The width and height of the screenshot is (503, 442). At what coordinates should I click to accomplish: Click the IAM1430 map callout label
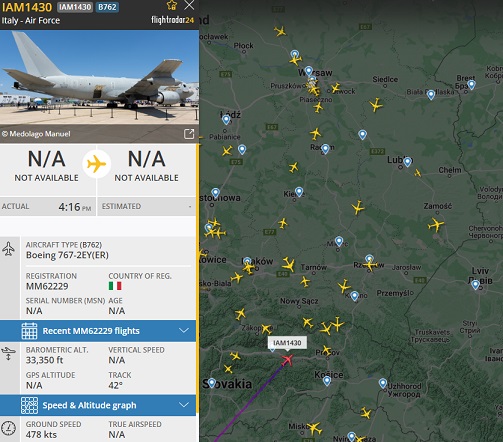coord(287,343)
